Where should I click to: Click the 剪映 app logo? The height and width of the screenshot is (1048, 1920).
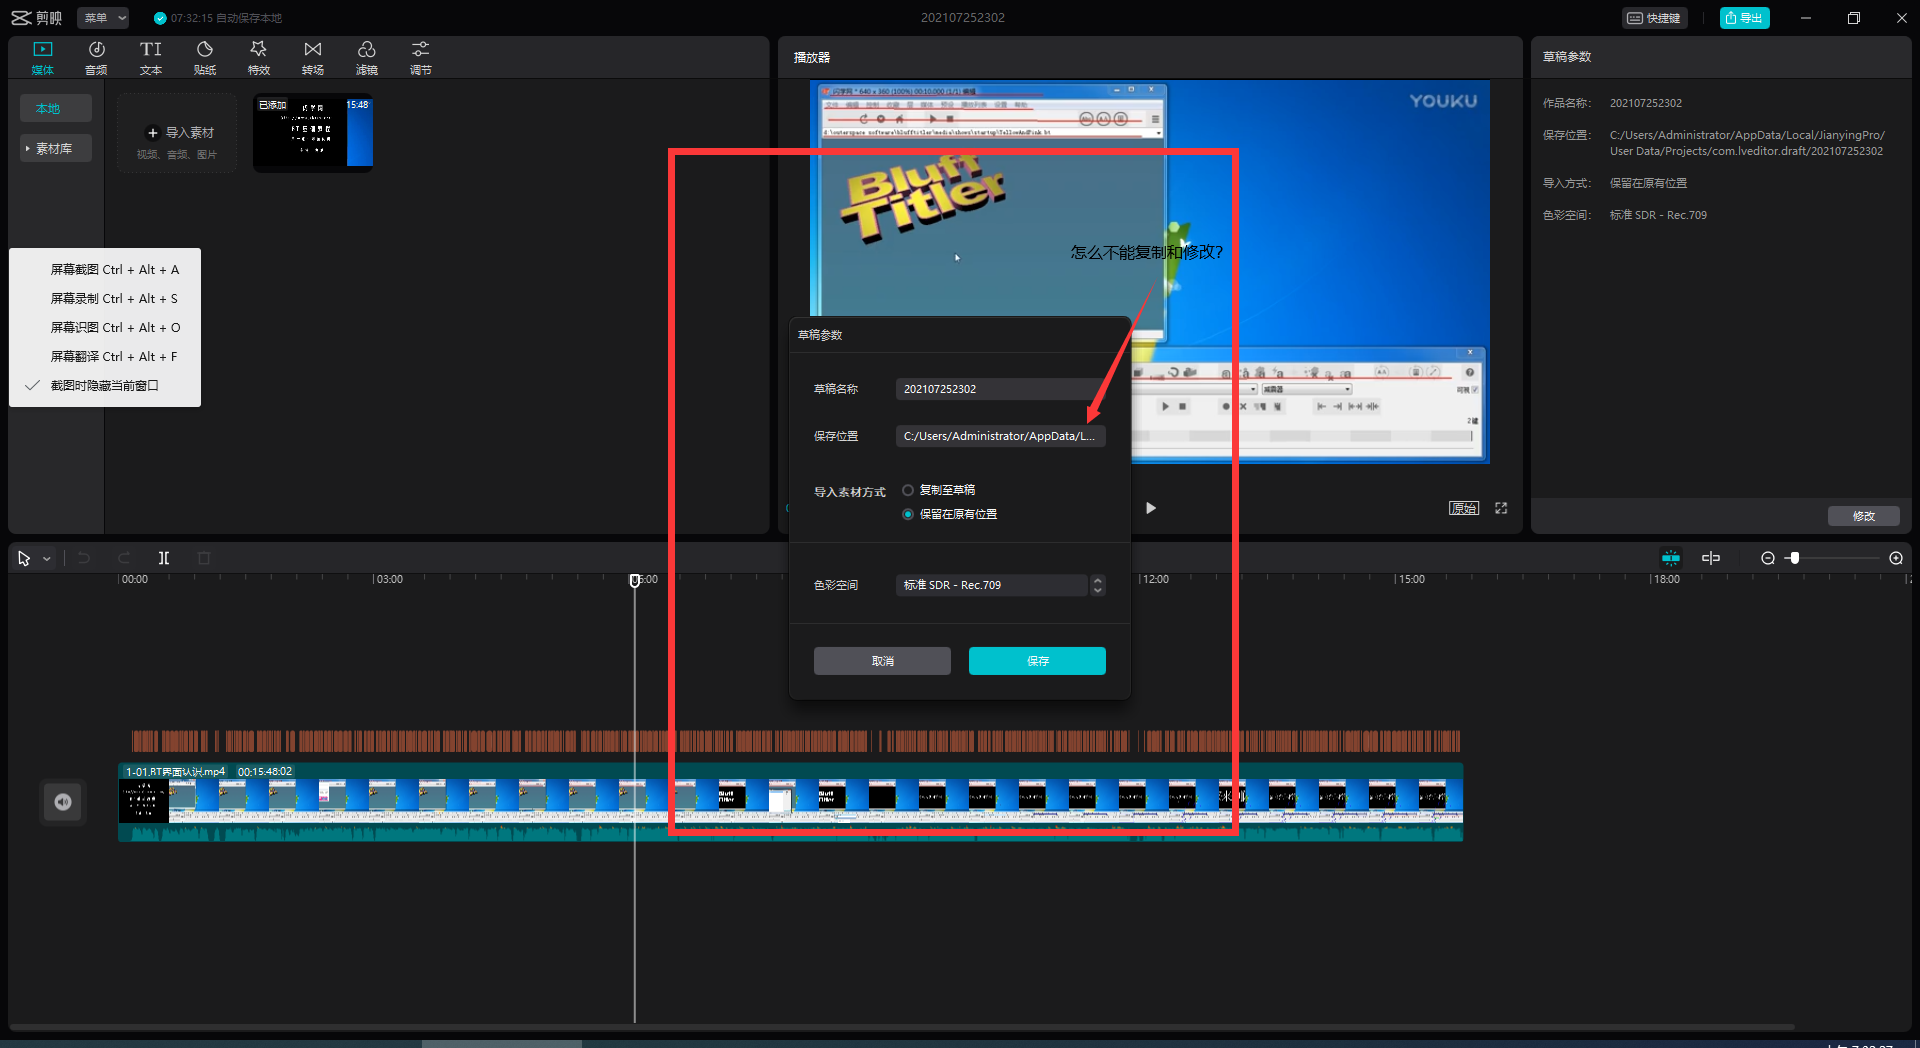(x=37, y=18)
